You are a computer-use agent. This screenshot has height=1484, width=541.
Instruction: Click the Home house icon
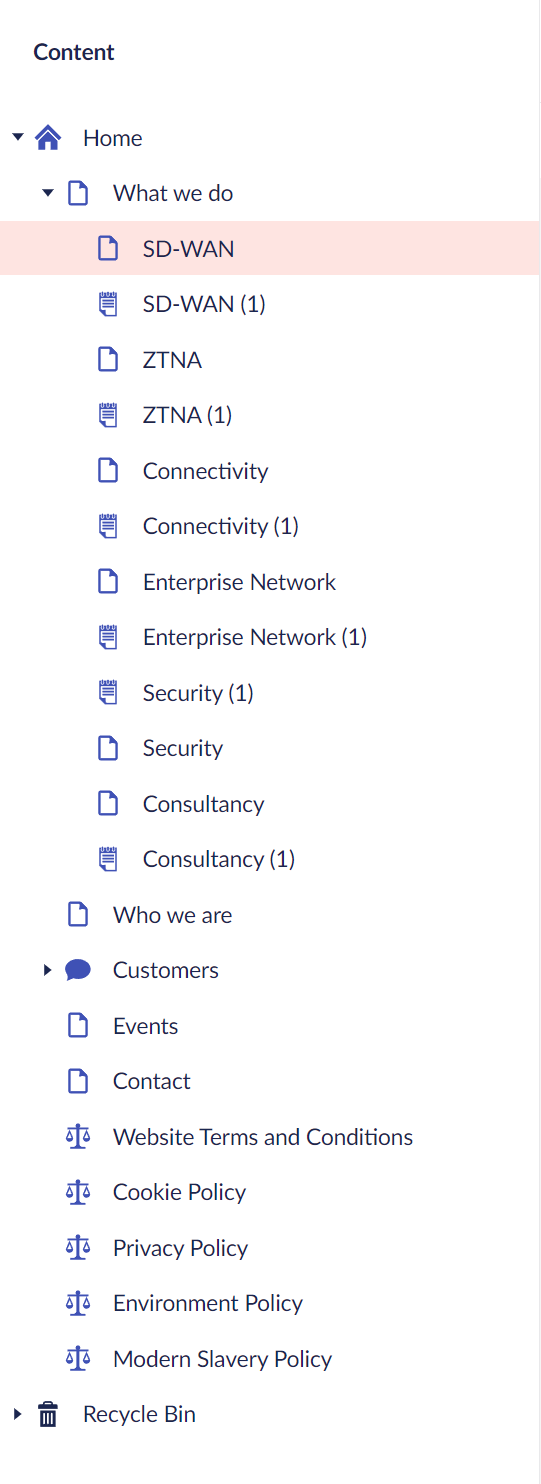click(x=48, y=138)
